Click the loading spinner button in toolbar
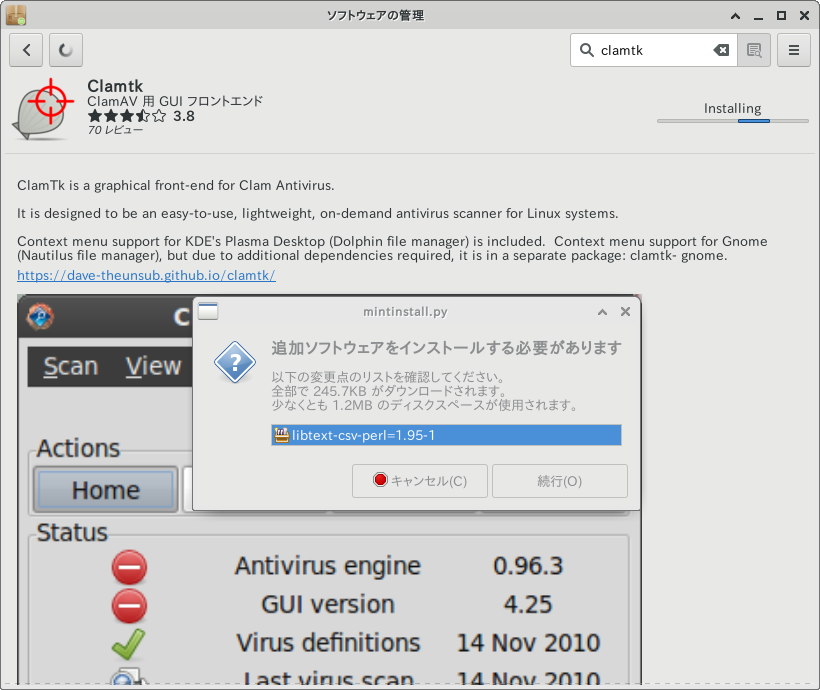This screenshot has height=690, width=820. point(66,50)
